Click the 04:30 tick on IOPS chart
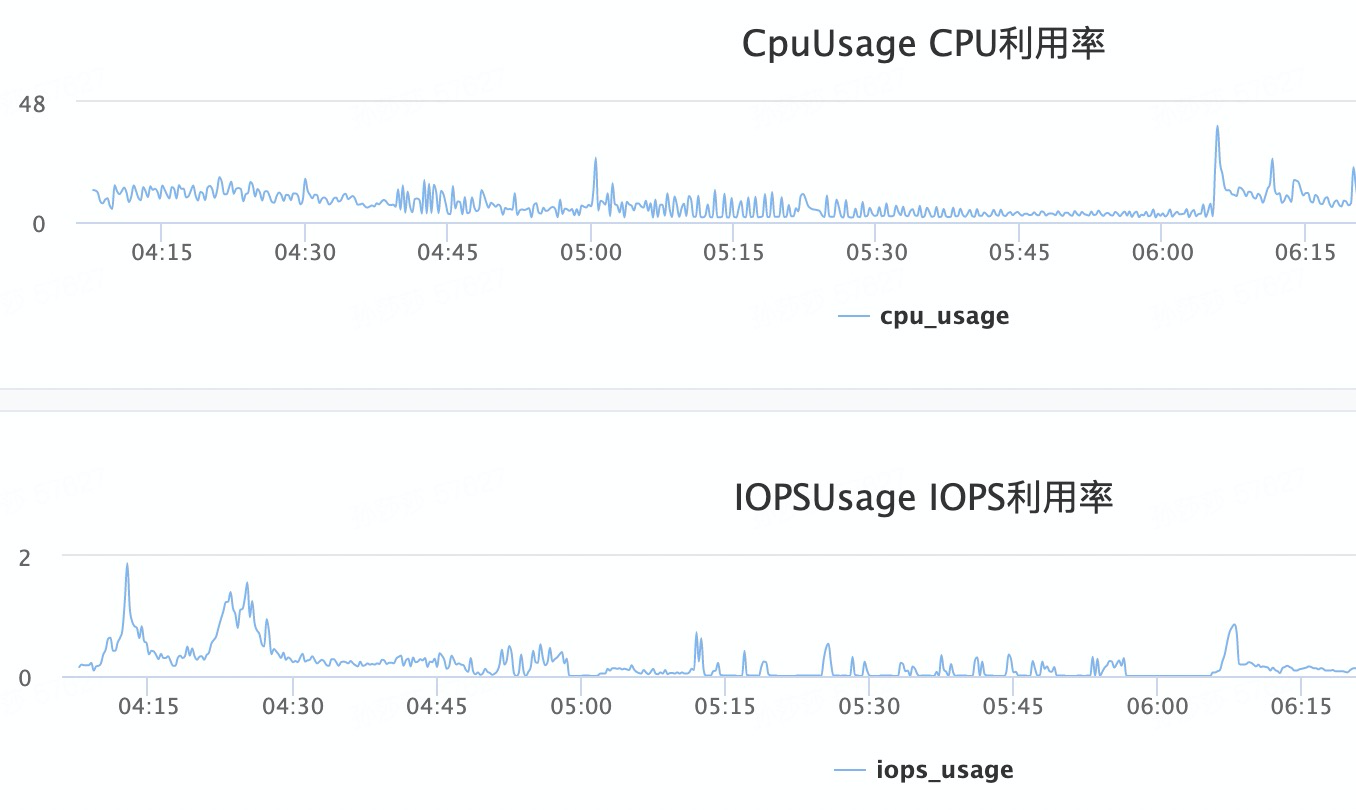The height and width of the screenshot is (810, 1356). [292, 706]
